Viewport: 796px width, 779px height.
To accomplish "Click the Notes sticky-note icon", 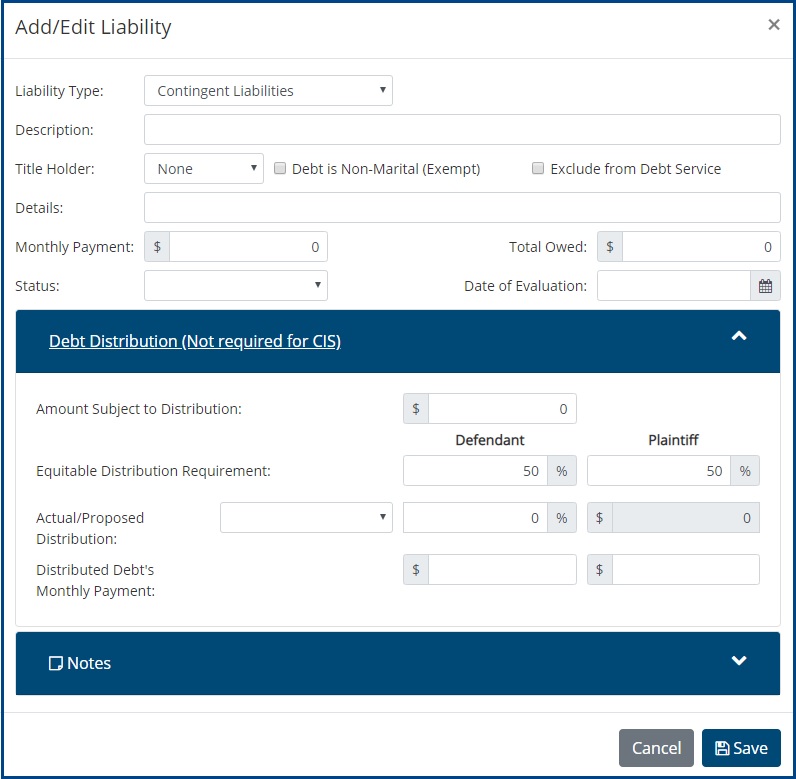I will [x=55, y=663].
